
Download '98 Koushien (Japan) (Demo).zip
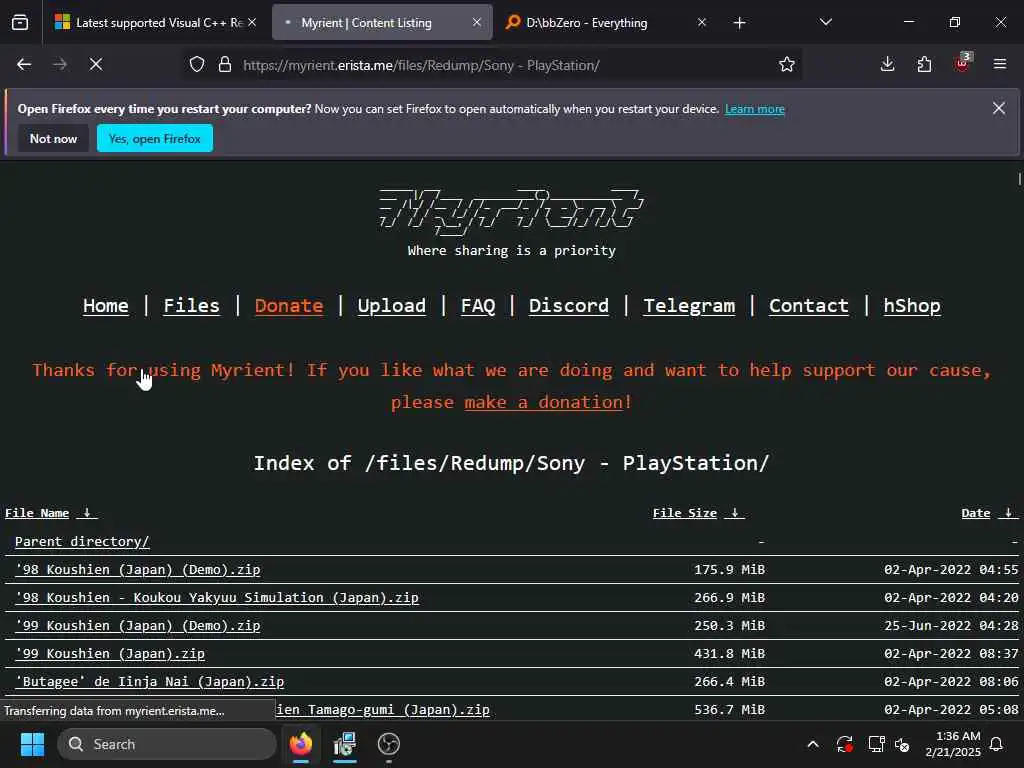[x=137, y=569]
